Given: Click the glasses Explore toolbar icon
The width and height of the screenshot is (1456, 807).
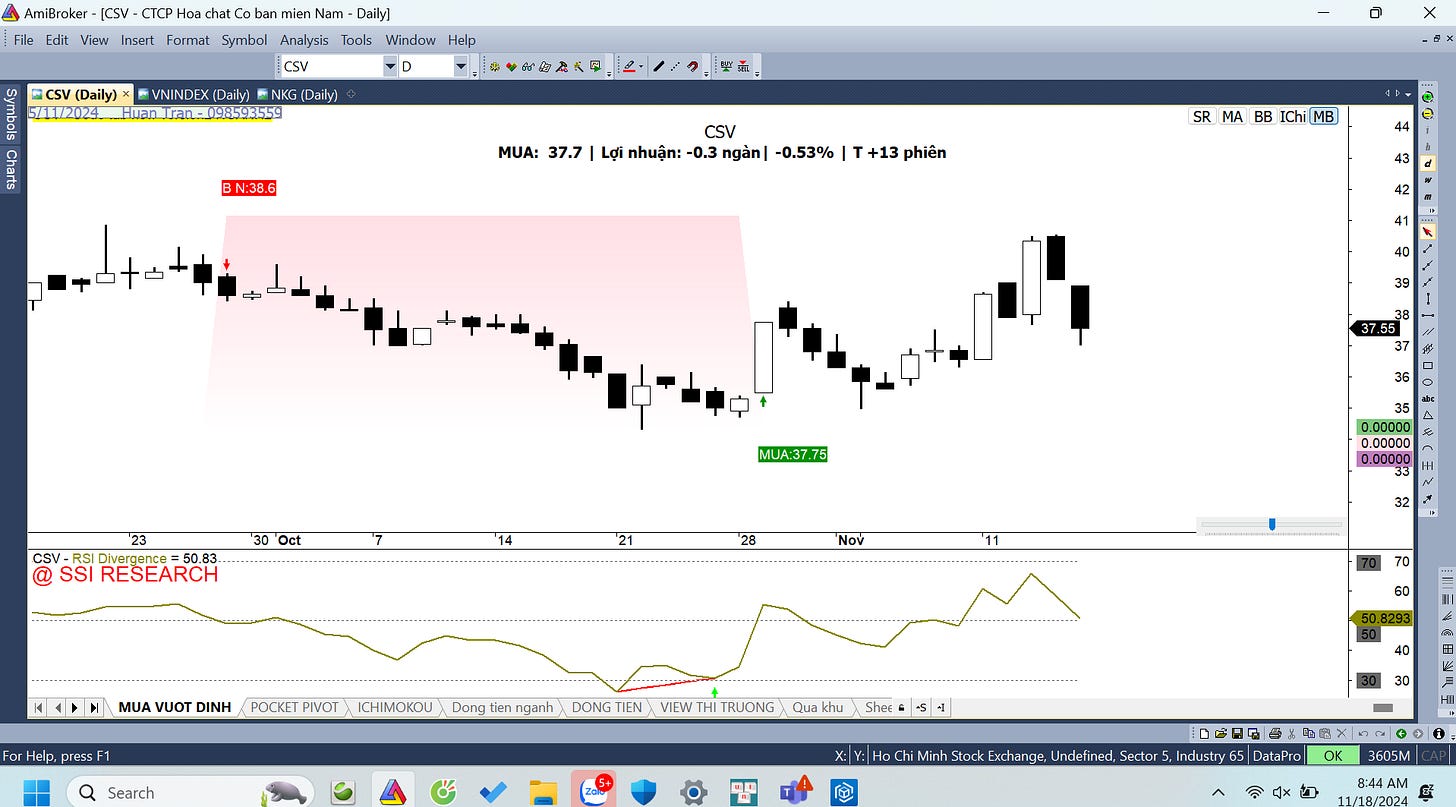Looking at the screenshot, I should (528, 67).
